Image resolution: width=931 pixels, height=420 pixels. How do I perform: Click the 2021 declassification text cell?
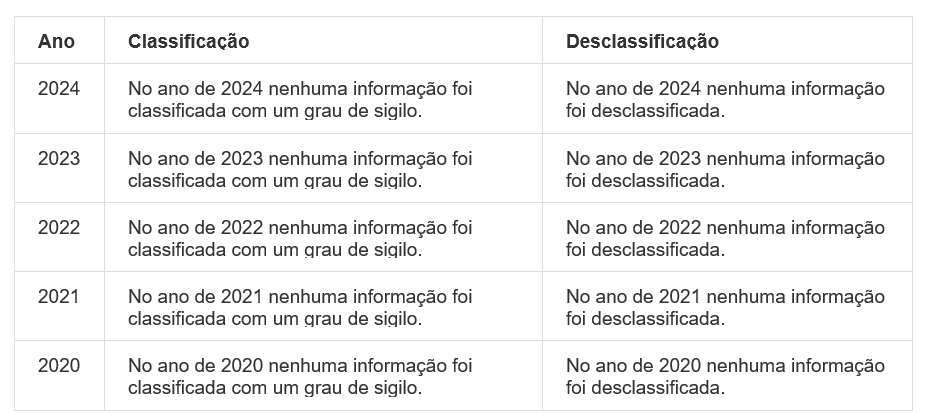click(725, 307)
